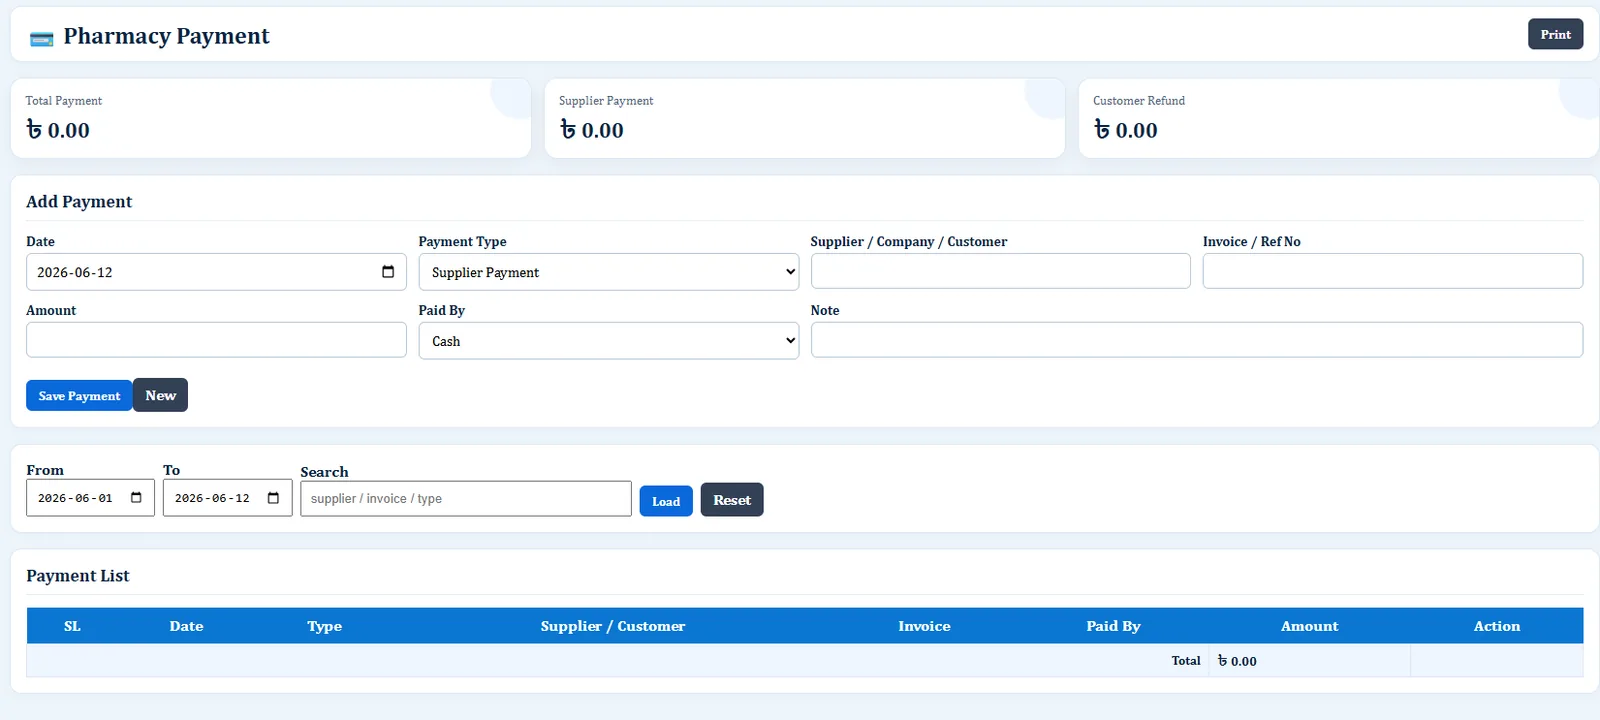Click the ৳ 0.00 total amount in table footer
Image resolution: width=1600 pixels, height=720 pixels.
point(1237,661)
